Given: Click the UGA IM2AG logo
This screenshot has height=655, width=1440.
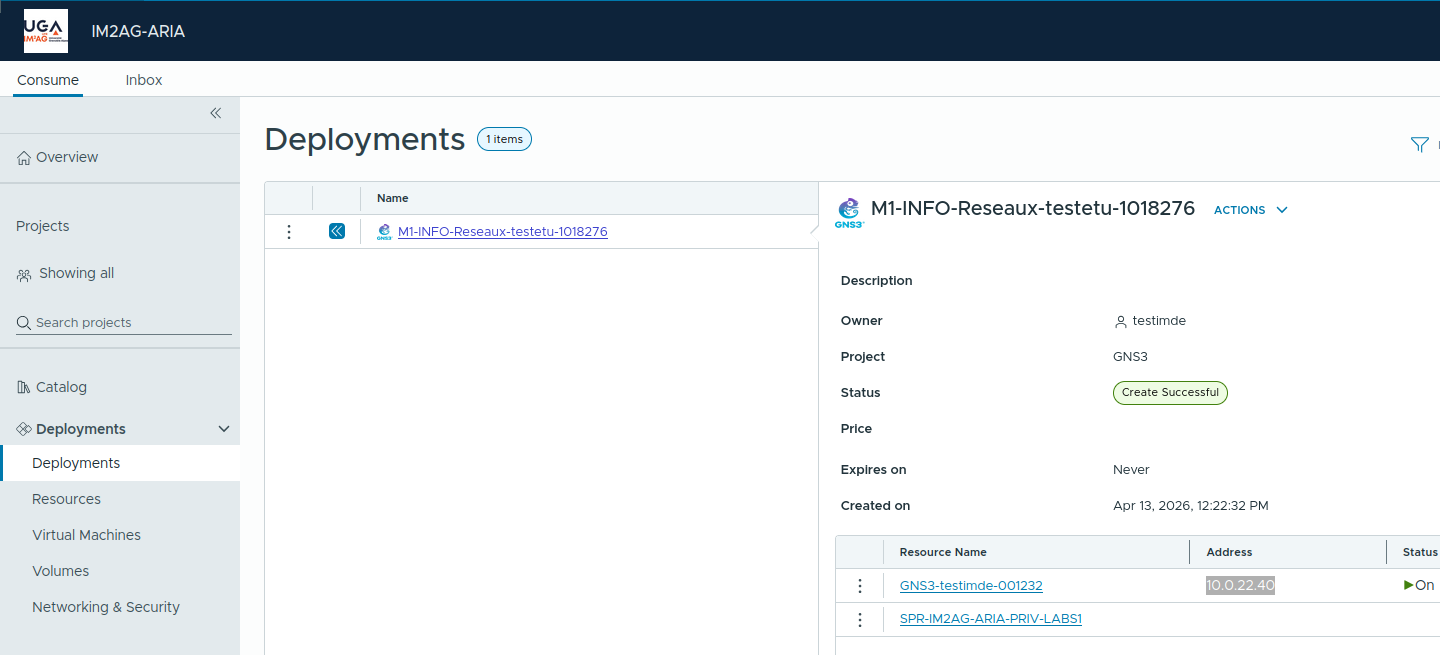Looking at the screenshot, I should [x=46, y=31].
